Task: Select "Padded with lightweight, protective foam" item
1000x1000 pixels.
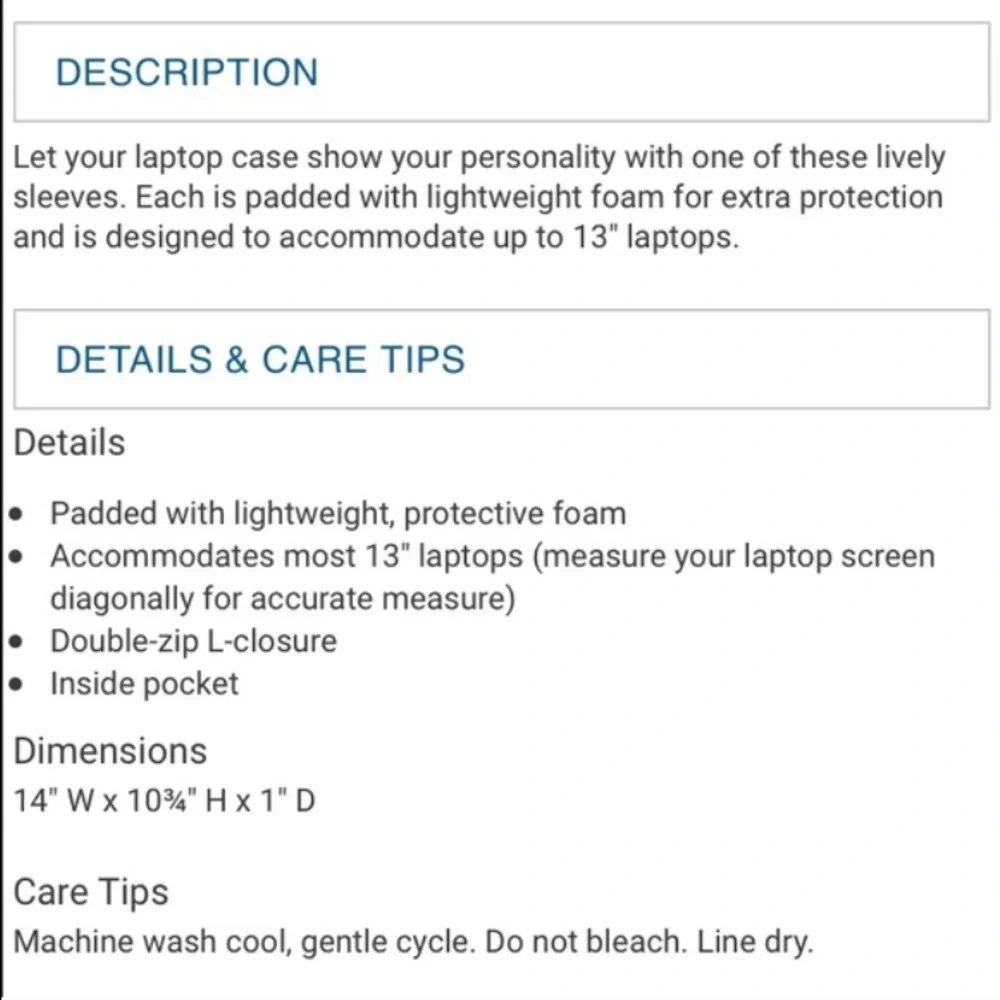Action: coord(338,514)
